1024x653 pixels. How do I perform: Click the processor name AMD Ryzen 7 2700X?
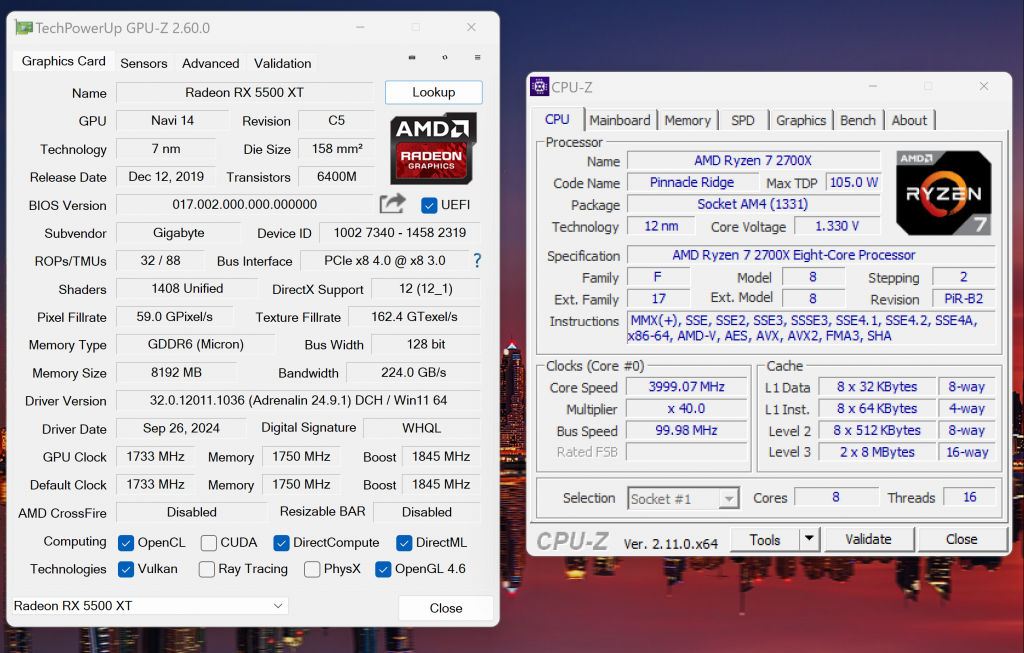[x=753, y=161]
